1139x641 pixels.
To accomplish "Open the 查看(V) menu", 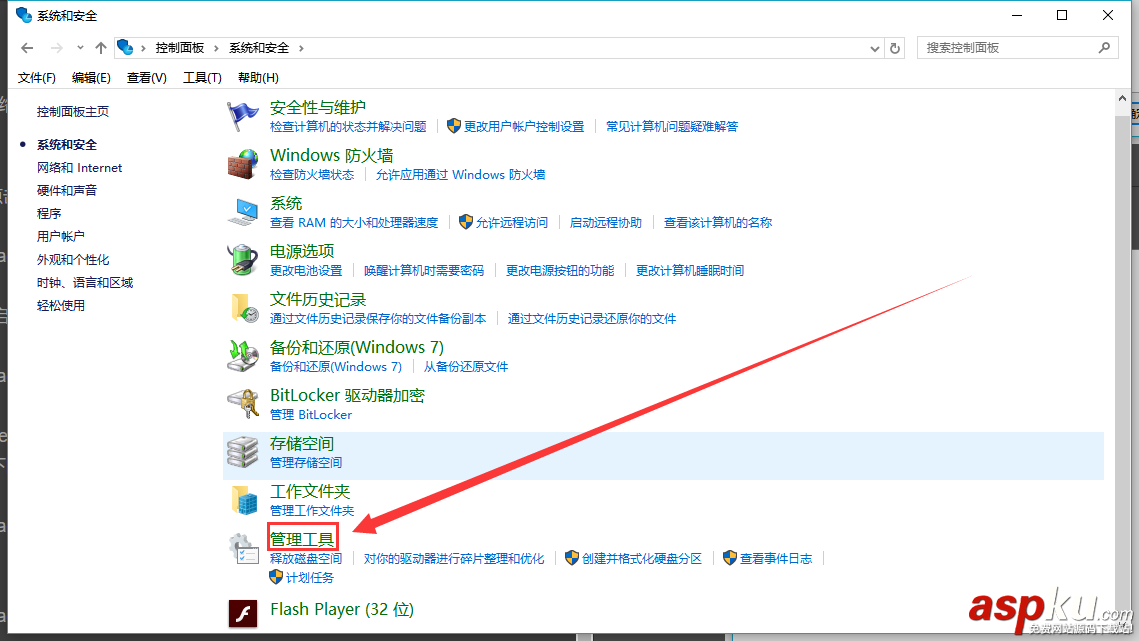I will tap(146, 77).
